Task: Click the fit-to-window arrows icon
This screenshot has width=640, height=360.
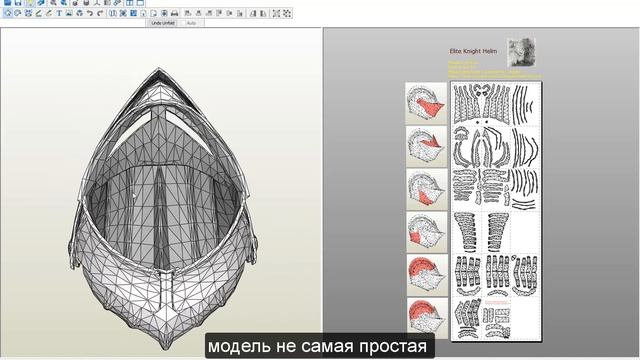Action: tap(276, 13)
